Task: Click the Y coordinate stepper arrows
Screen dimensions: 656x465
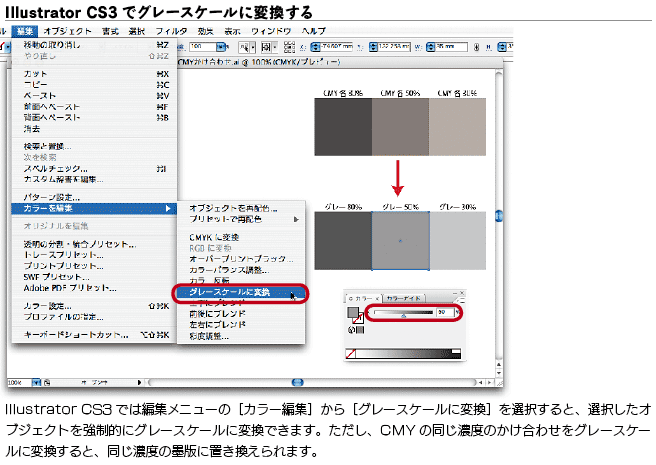Action: coord(374,47)
